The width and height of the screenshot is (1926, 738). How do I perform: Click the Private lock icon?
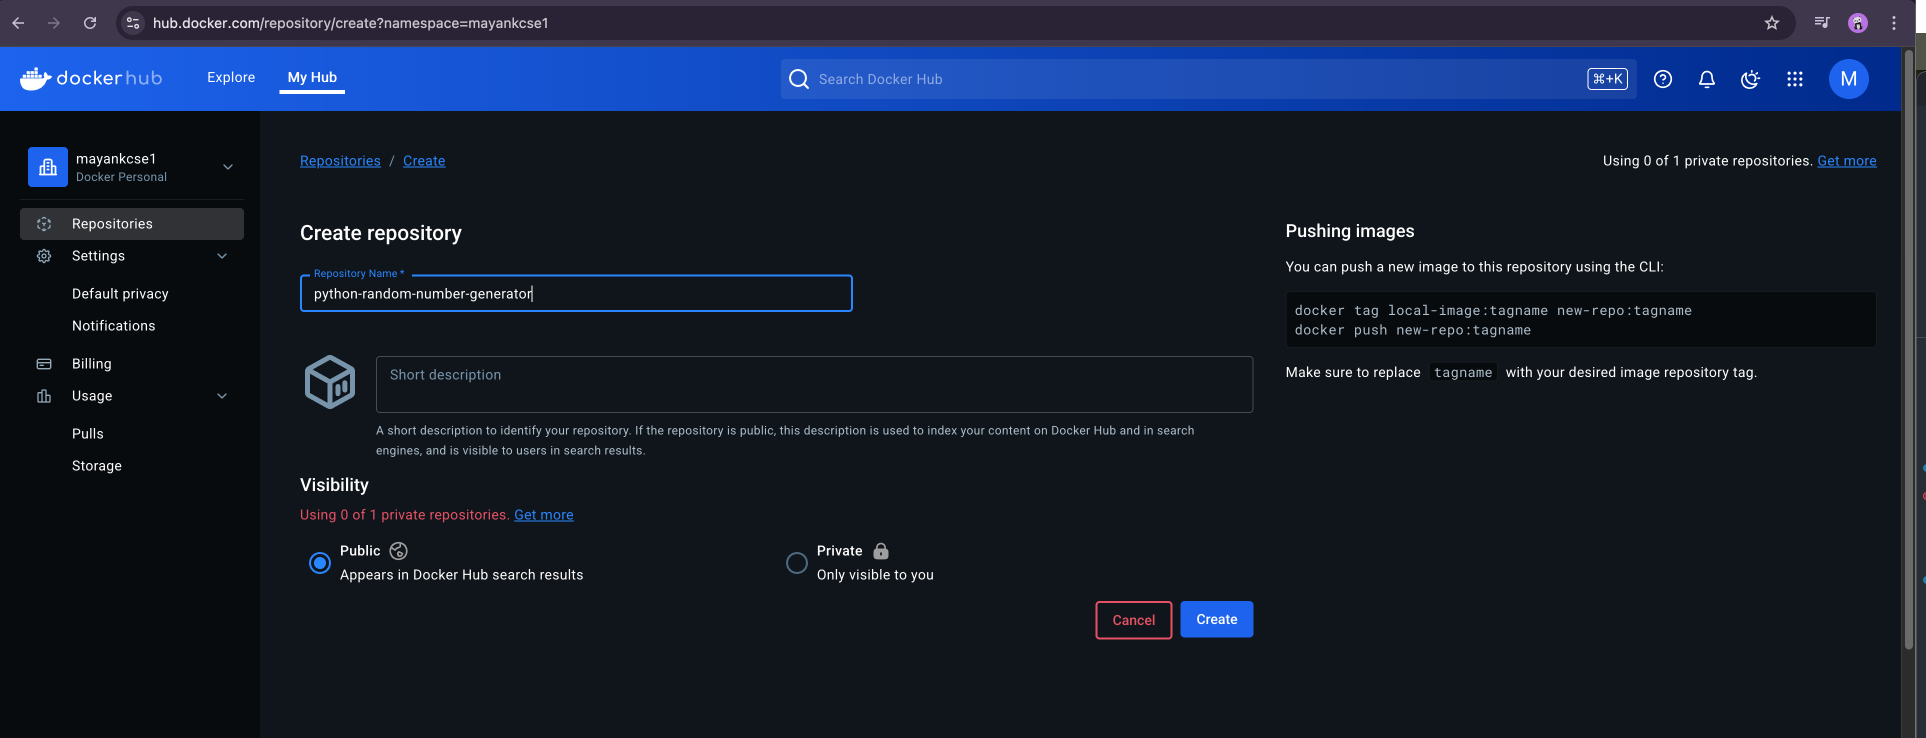(881, 551)
